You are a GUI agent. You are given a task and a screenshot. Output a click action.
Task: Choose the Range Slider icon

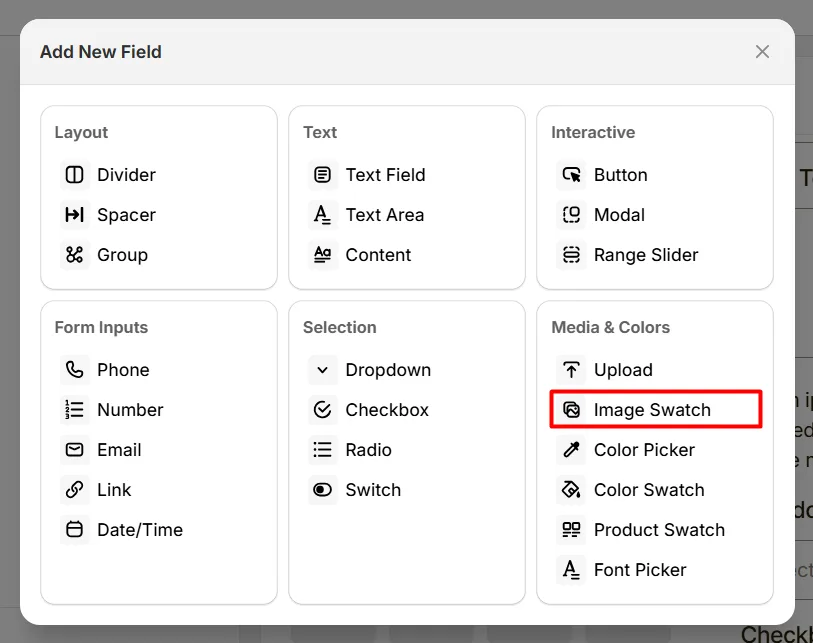571,255
